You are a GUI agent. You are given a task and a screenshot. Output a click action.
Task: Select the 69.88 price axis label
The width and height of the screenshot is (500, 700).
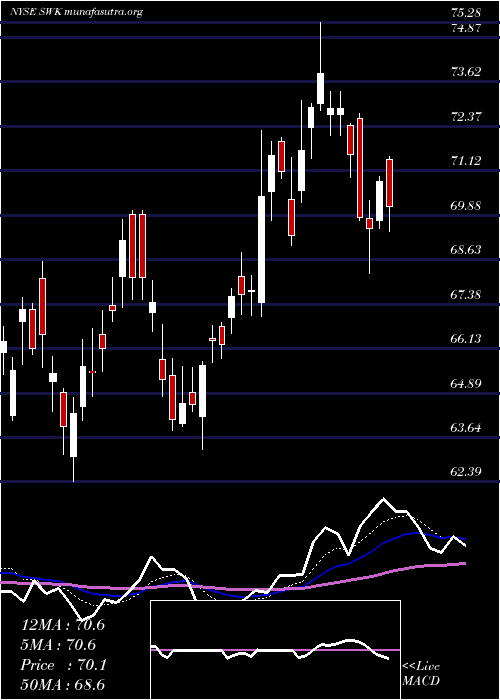[x=467, y=206]
